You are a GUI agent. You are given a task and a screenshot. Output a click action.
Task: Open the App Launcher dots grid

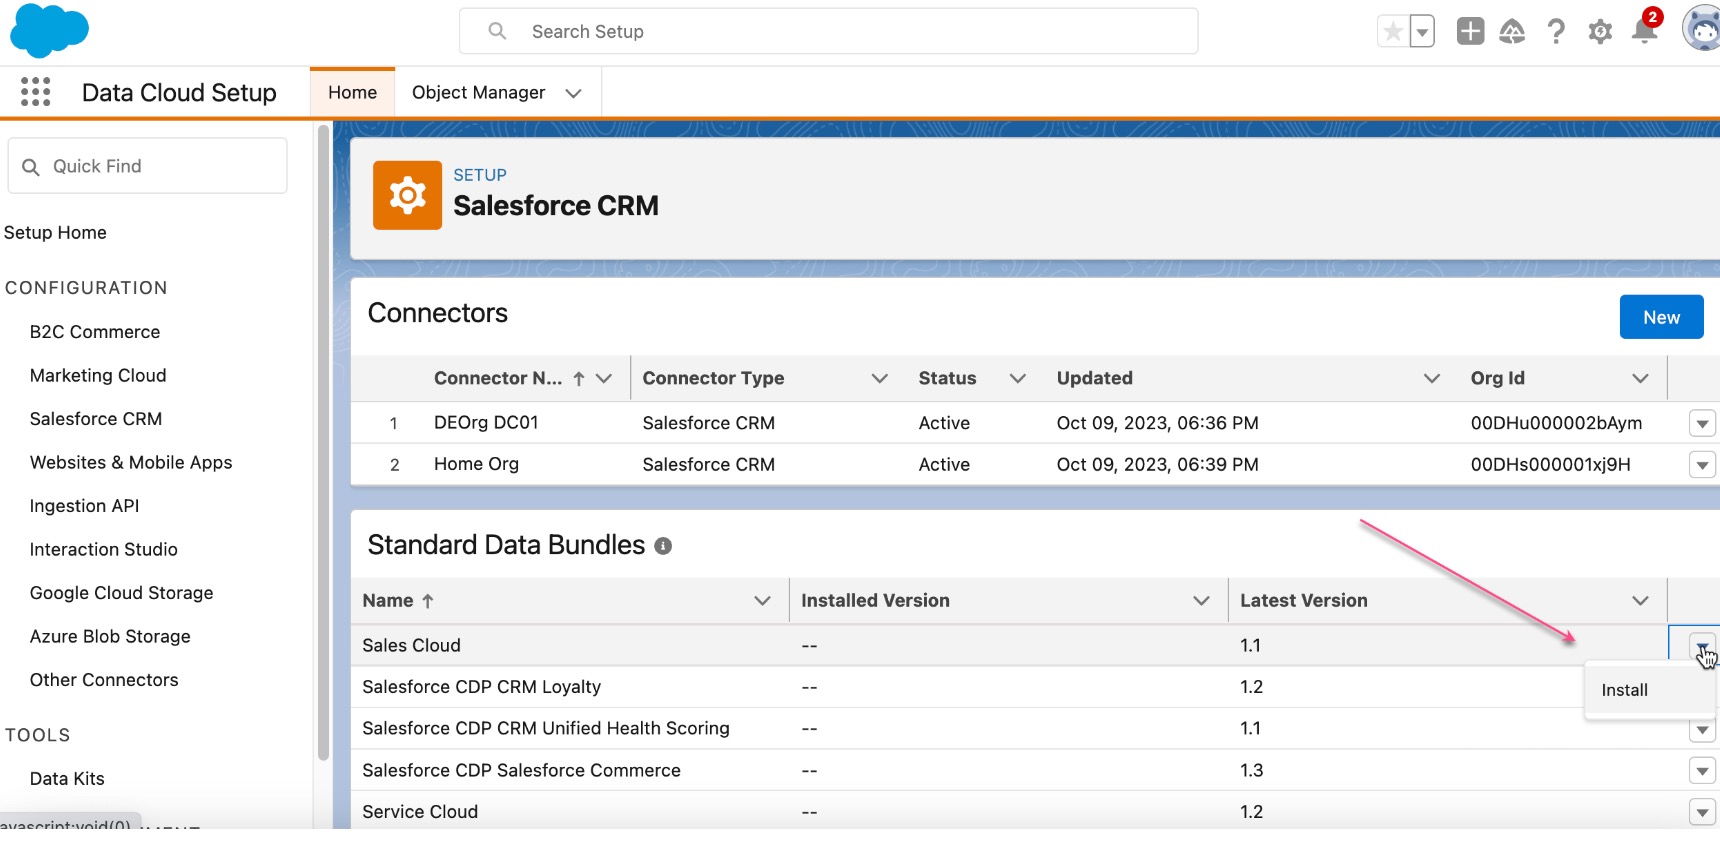(35, 92)
